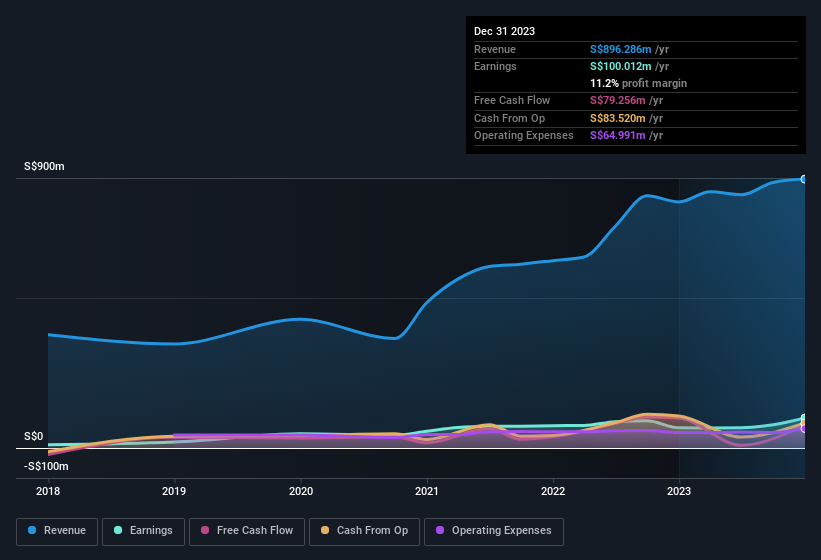
Task: Toggle the Revenue legend button
Action: tap(57, 531)
